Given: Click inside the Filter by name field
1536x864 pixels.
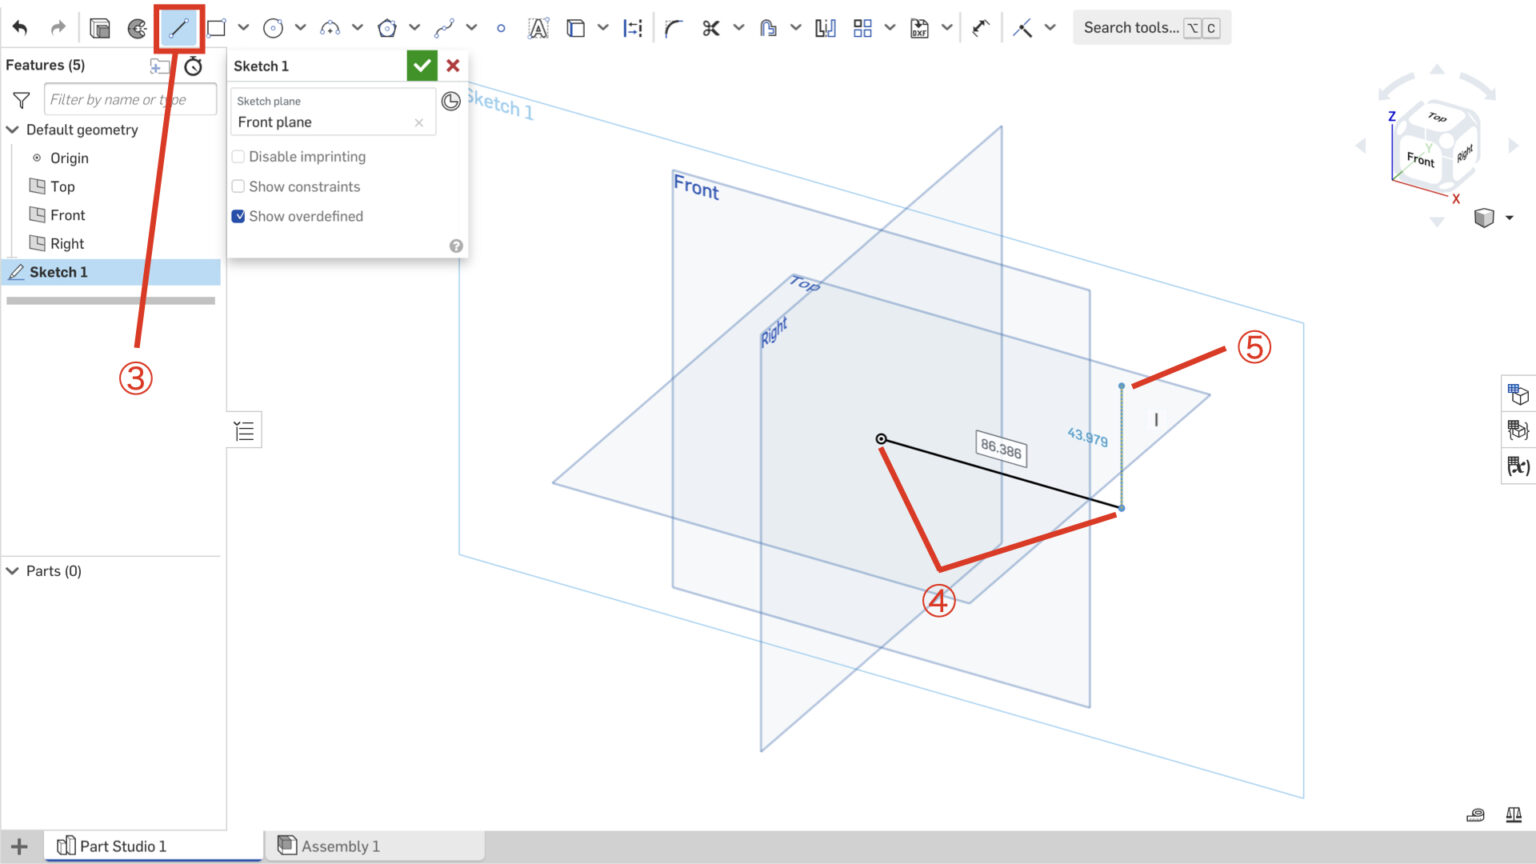Looking at the screenshot, I should tap(130, 98).
